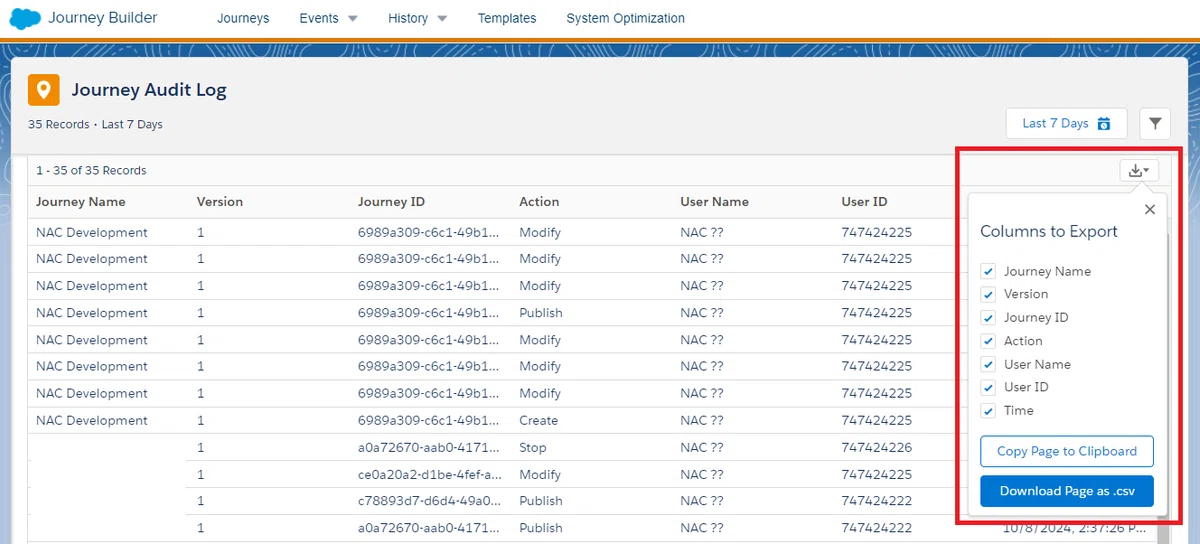1200x544 pixels.
Task: Close the Columns to Export popup
Action: 1150,209
